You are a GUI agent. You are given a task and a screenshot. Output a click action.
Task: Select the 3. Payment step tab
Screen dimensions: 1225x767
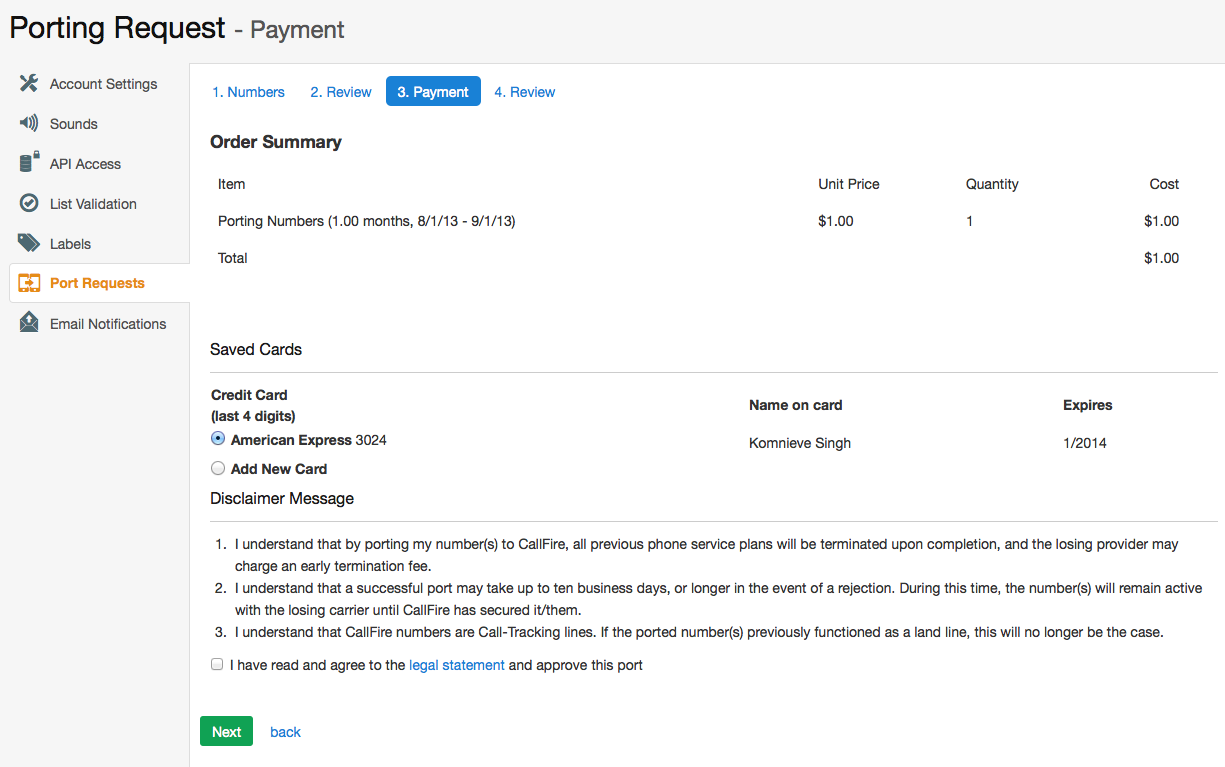[x=433, y=92]
